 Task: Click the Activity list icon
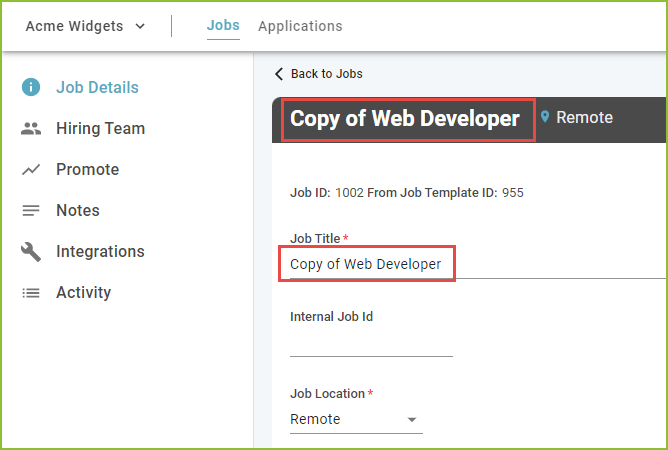pyautogui.click(x=31, y=293)
